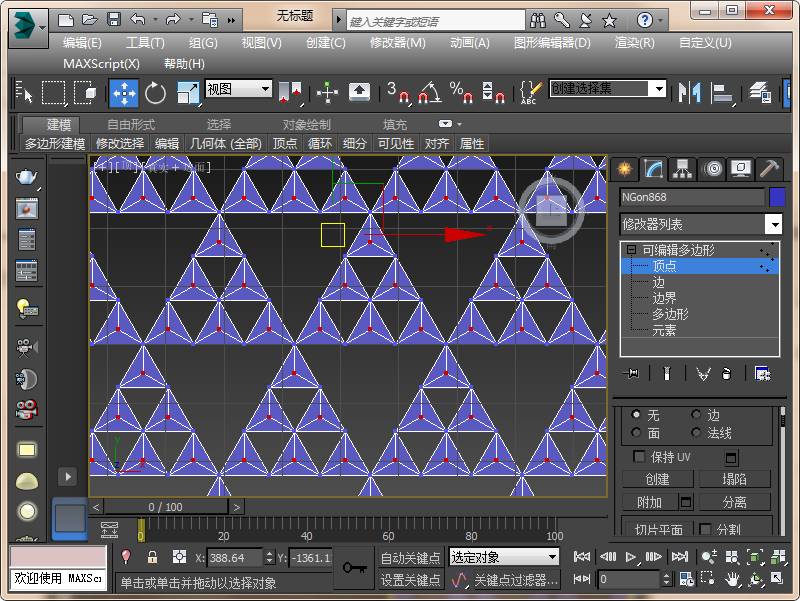This screenshot has width=800, height=601.
Task: Open the Layer manager icon
Action: tap(760, 93)
